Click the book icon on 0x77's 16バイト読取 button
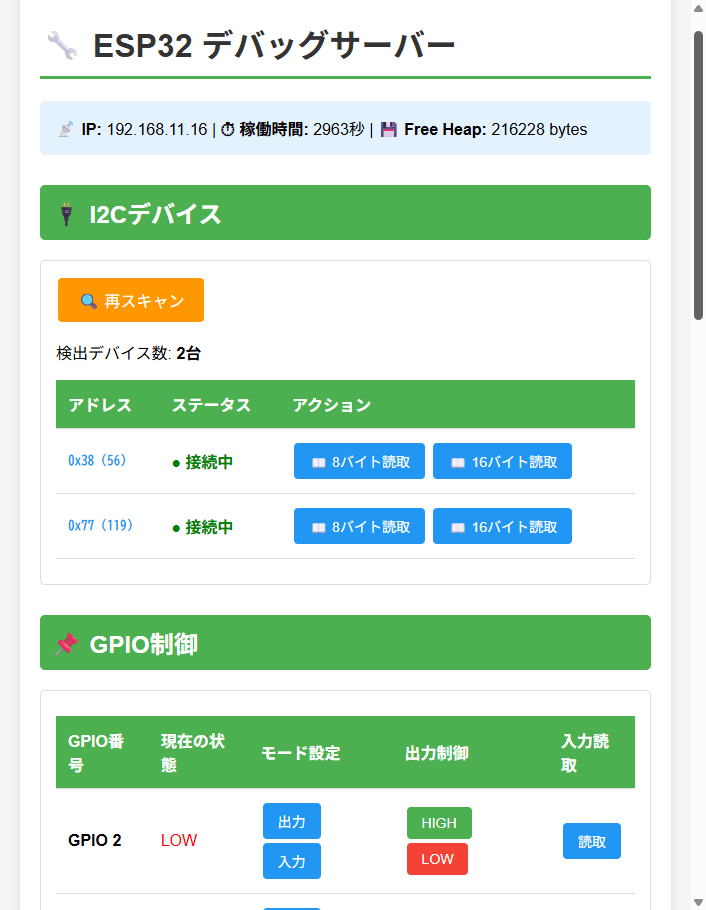The height and width of the screenshot is (910, 706). (457, 527)
